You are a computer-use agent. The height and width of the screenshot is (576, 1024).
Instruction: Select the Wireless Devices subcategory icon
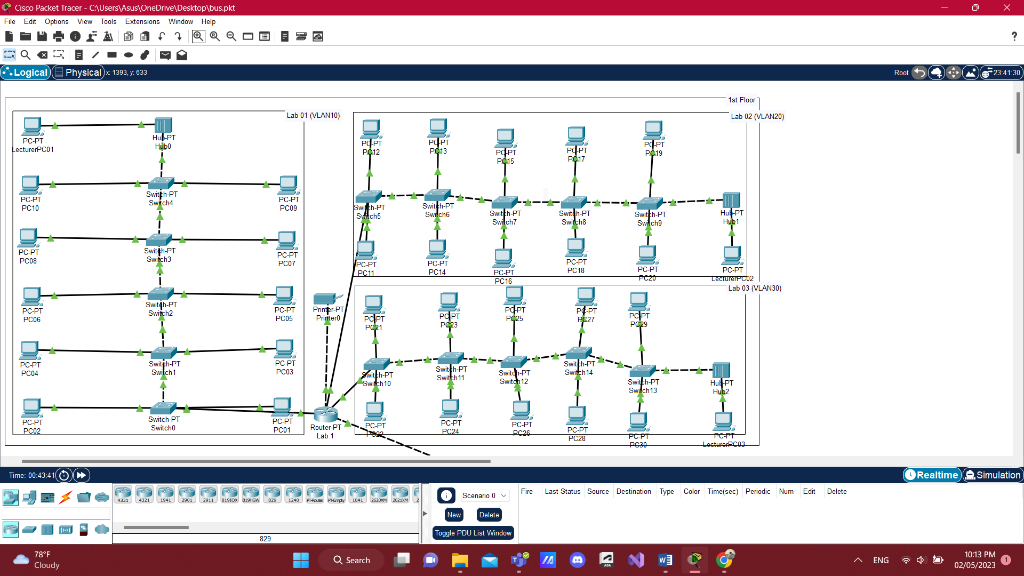point(65,529)
